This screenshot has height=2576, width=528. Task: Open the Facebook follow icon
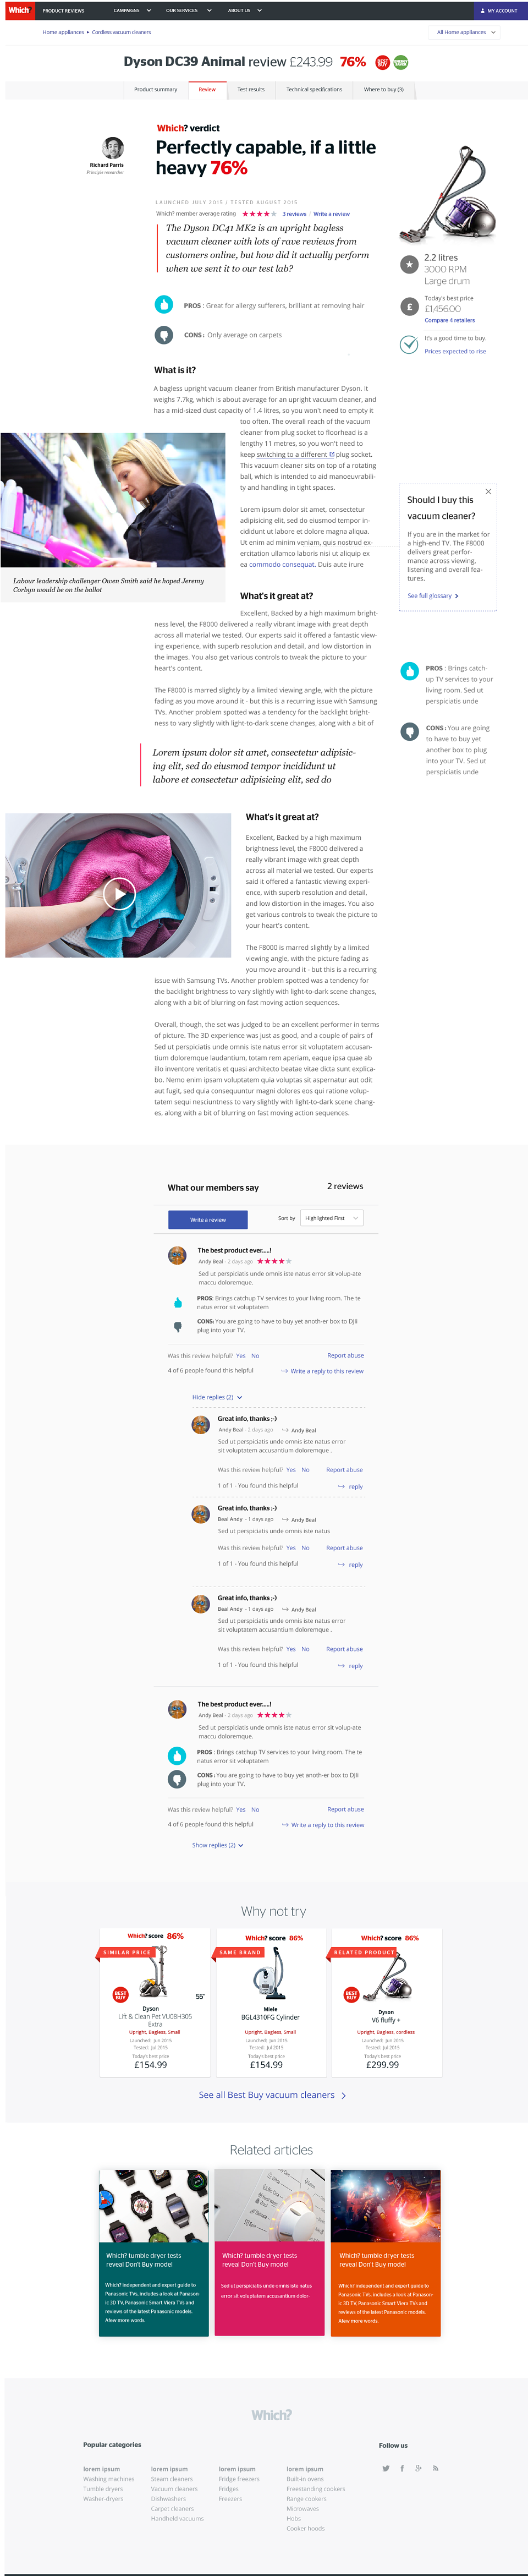402,2469
